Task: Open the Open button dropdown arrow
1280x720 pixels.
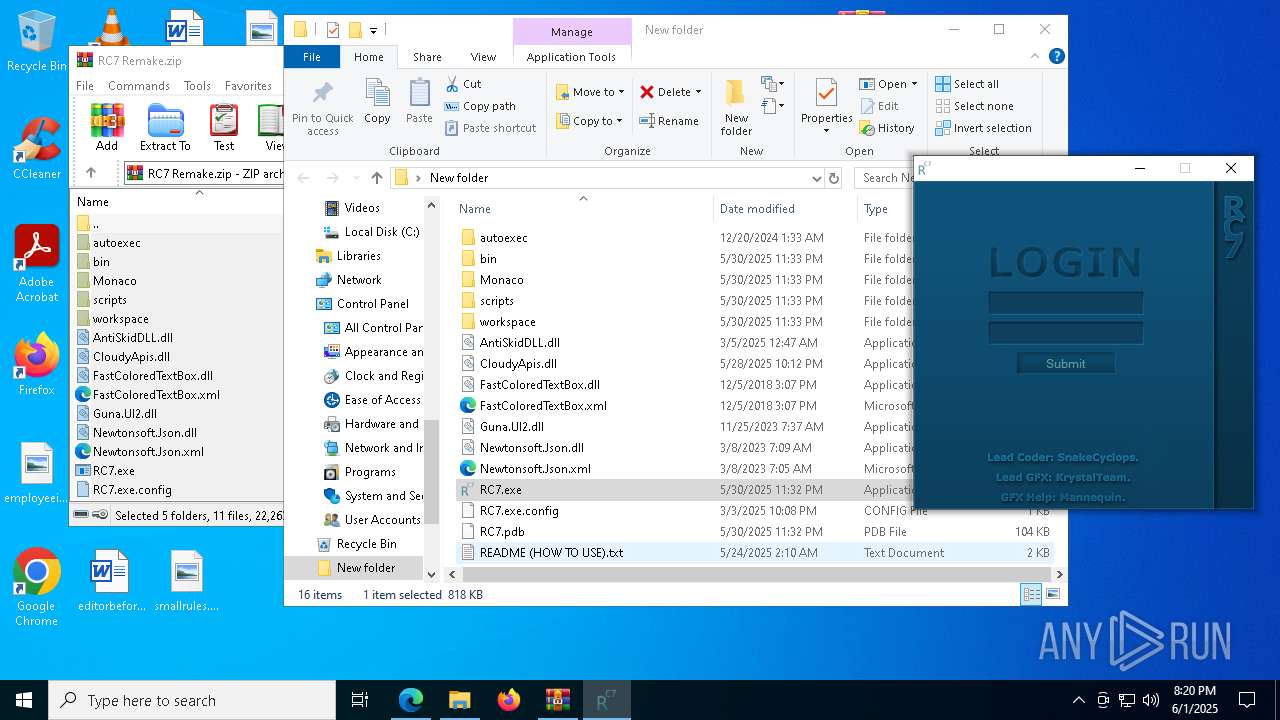Action: 914,84
